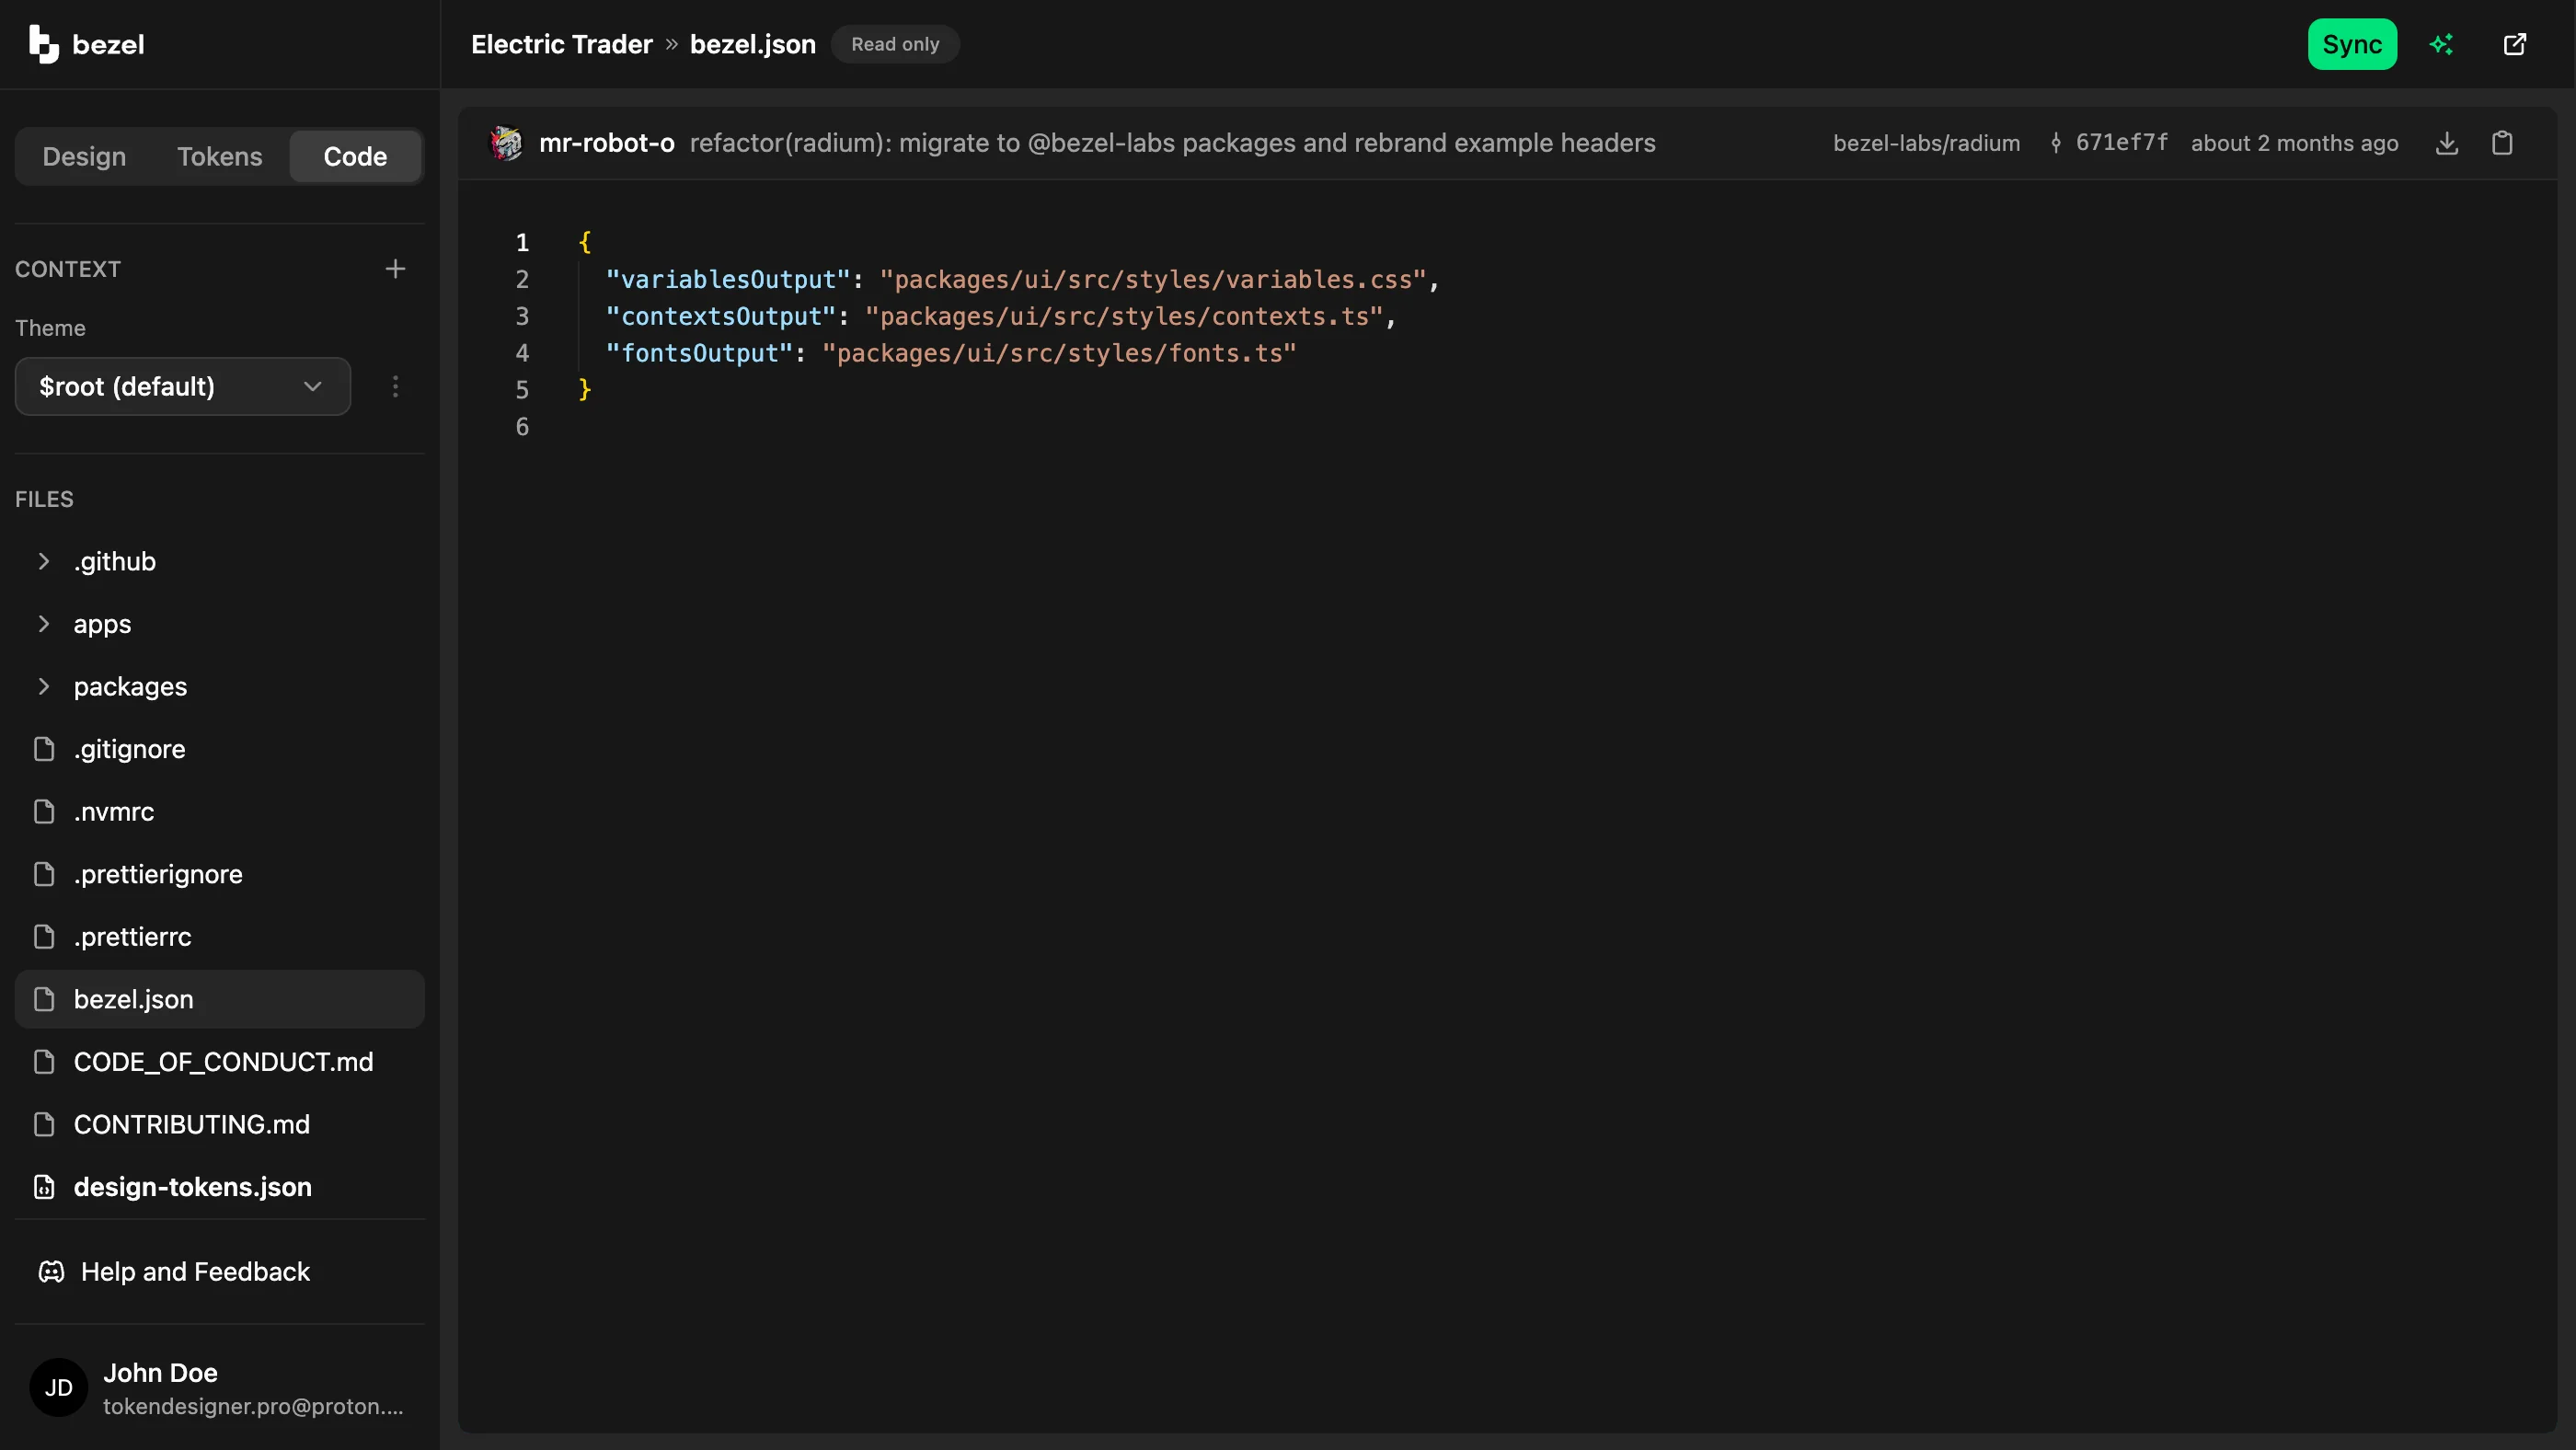Click the .prettierignore file icon

pos(44,874)
